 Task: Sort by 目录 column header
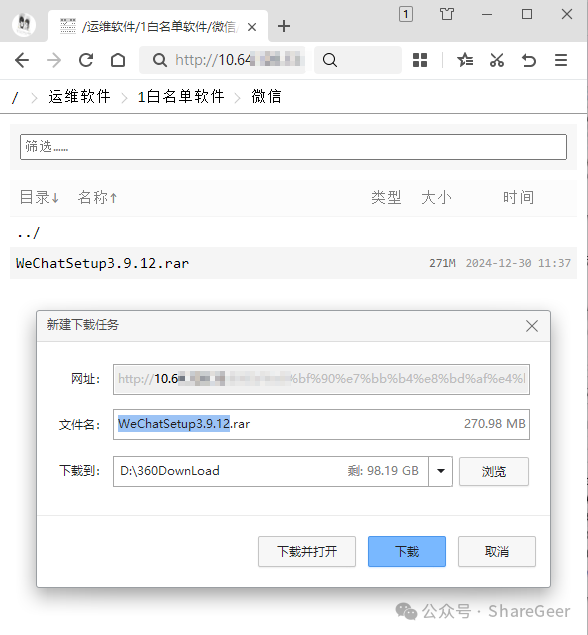tap(39, 198)
